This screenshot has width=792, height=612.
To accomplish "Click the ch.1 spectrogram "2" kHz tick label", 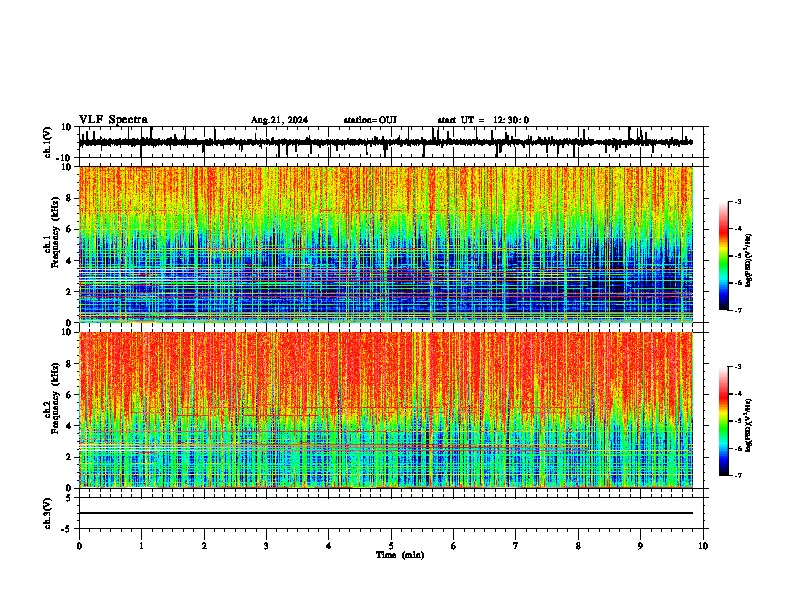I will pos(69,292).
